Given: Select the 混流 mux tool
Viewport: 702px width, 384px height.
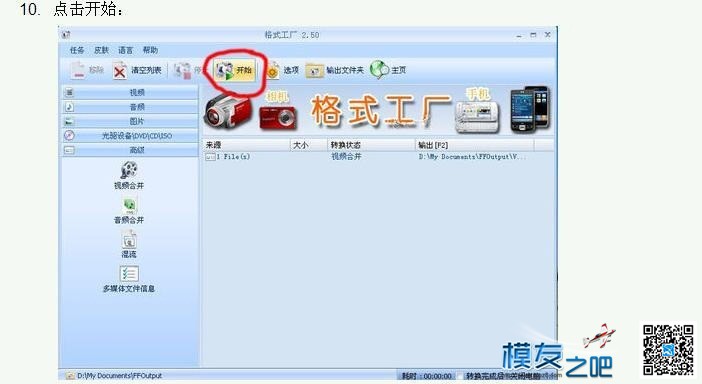Looking at the screenshot, I should (129, 244).
